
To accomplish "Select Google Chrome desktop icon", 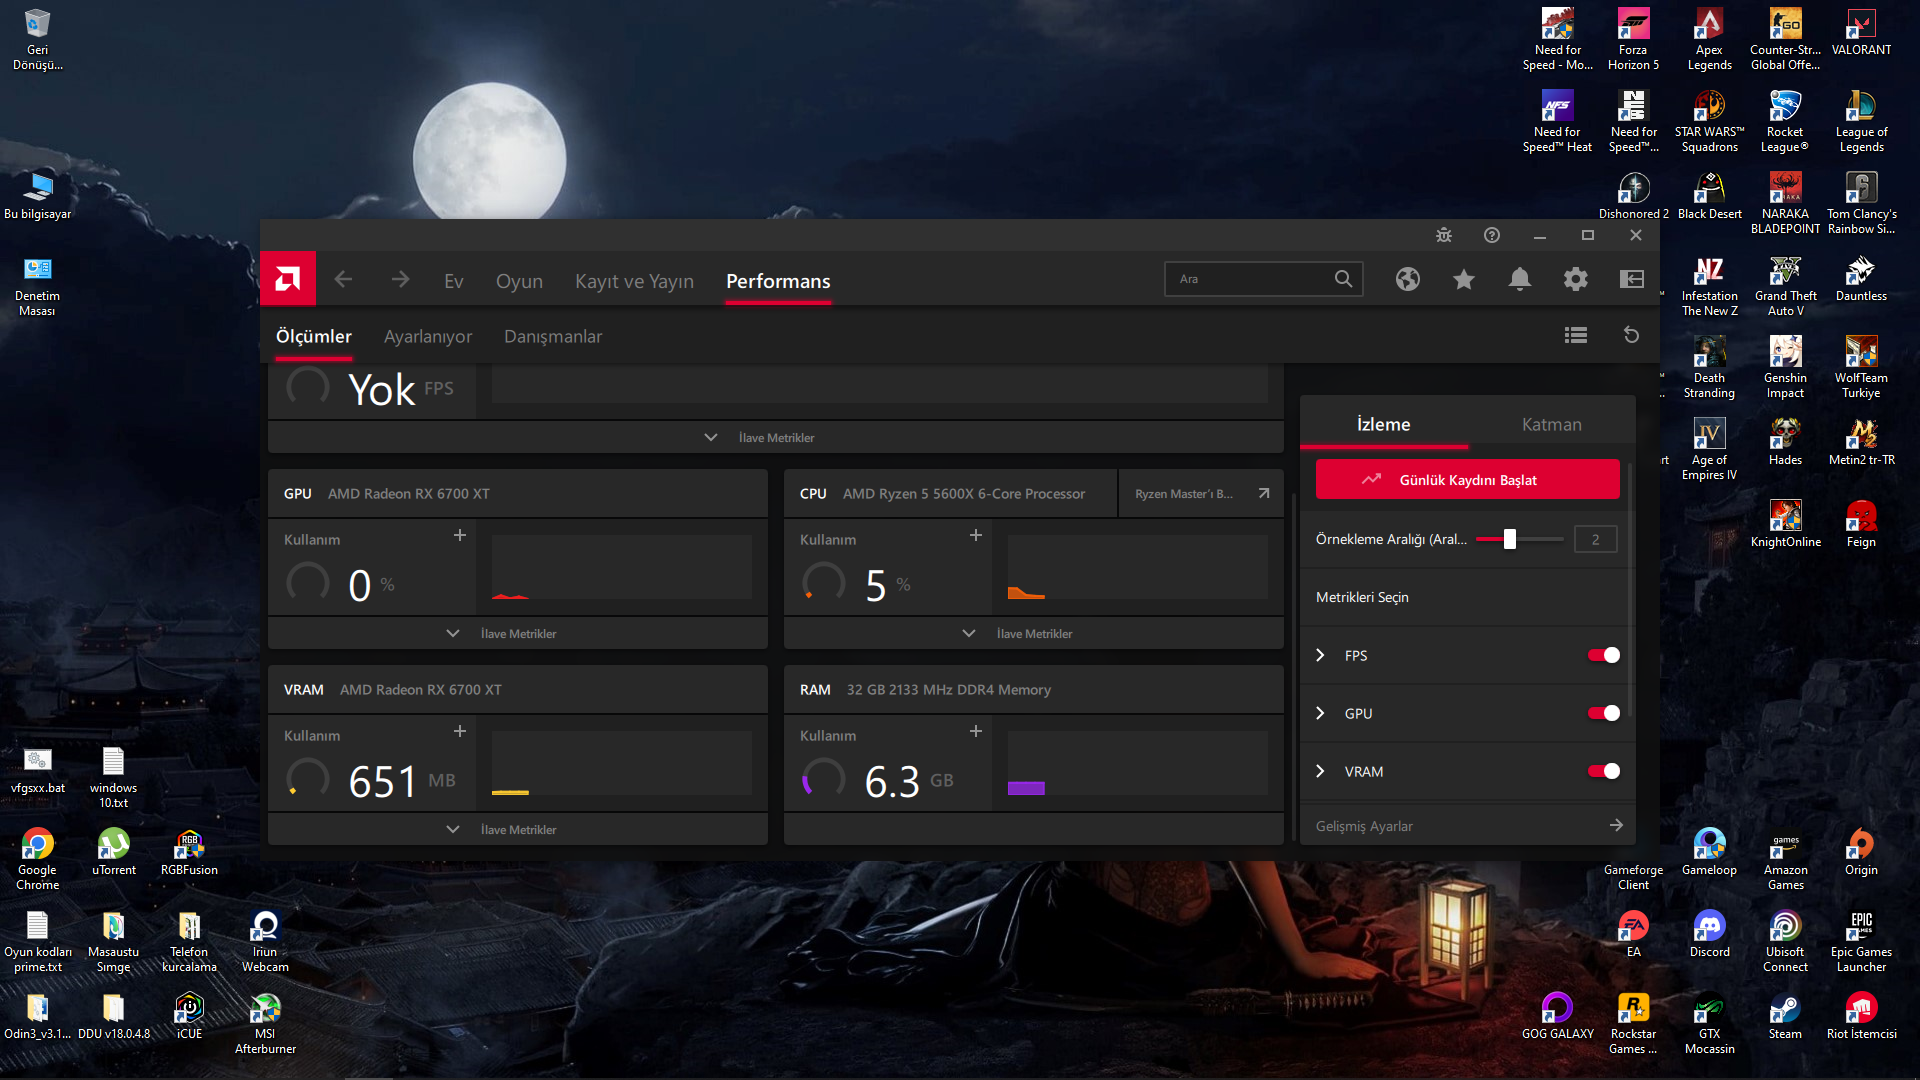I will (x=38, y=860).
